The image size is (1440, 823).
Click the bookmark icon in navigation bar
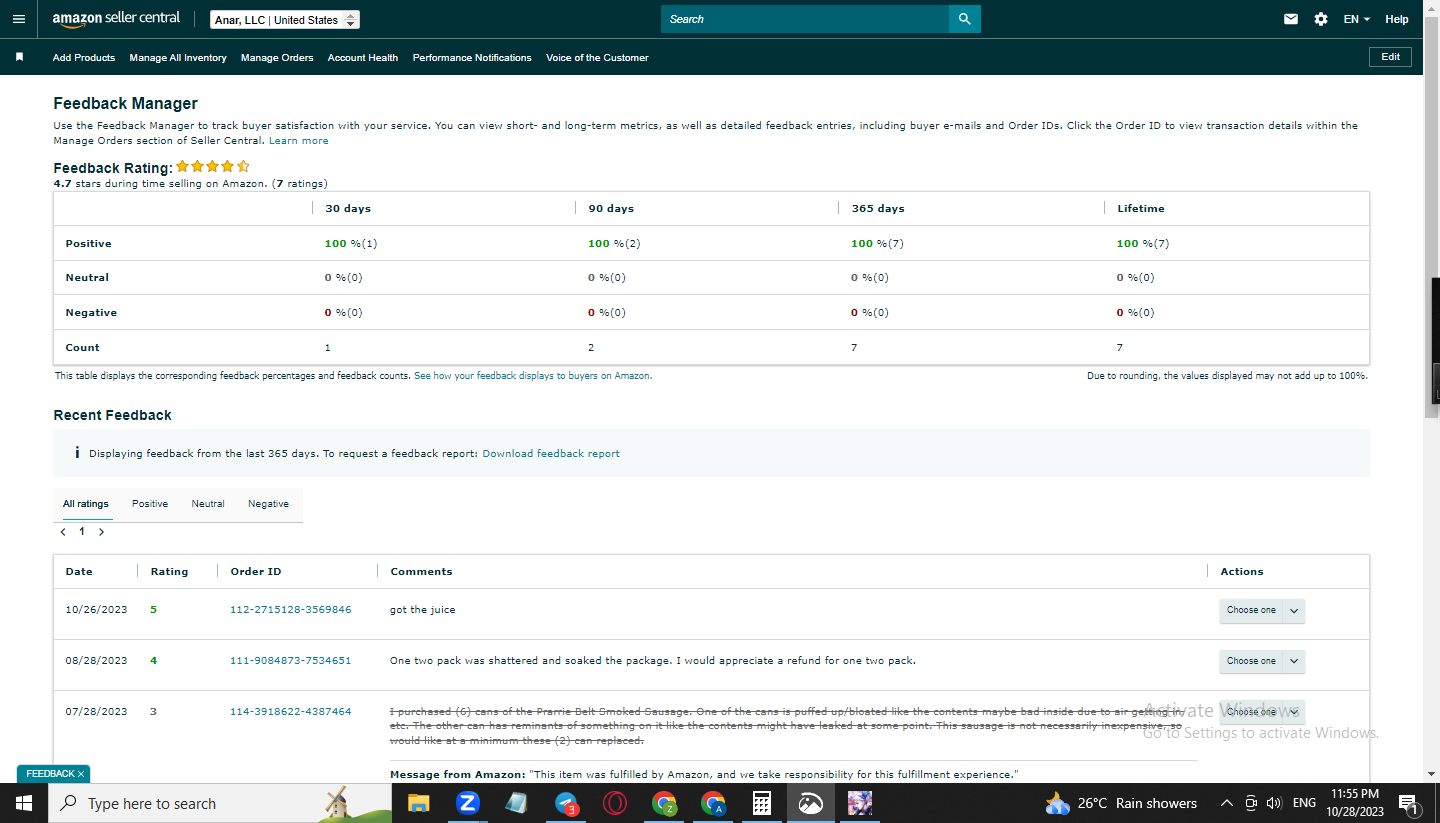19,57
